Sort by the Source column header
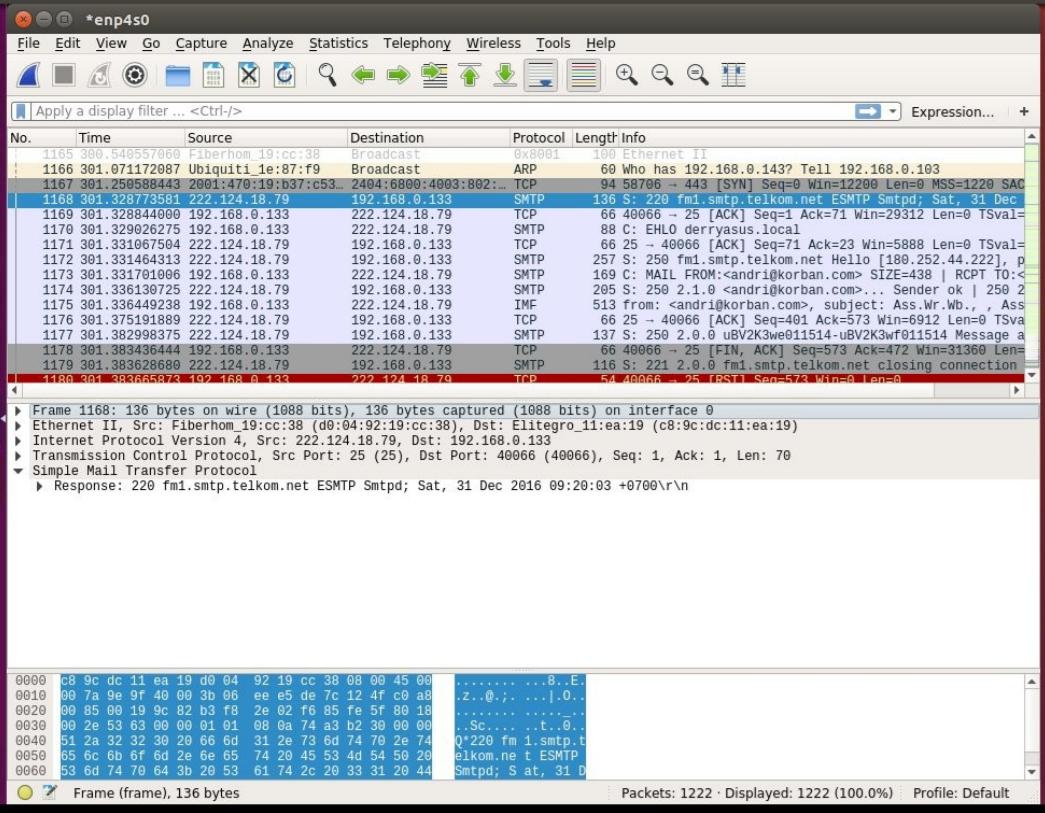 coord(266,138)
